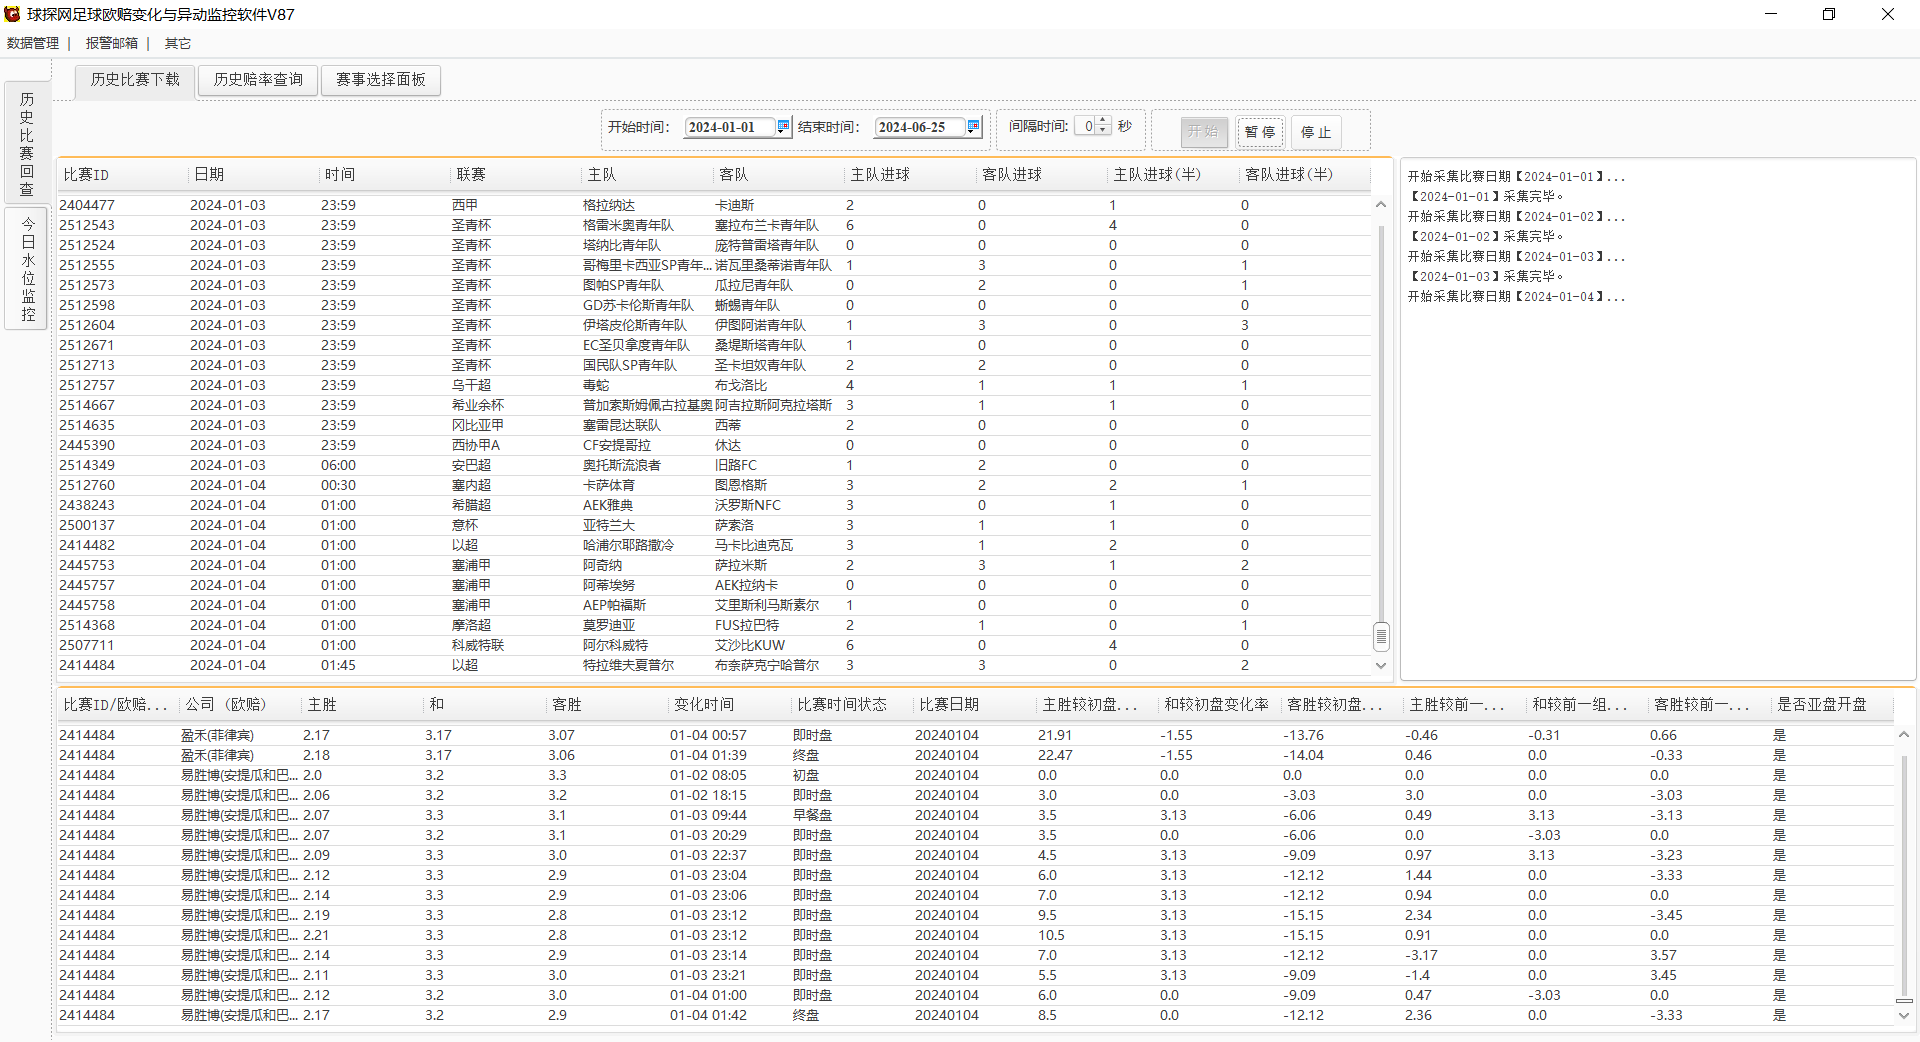Sort by the 日期 column header
This screenshot has width=1920, height=1042.
(x=254, y=174)
